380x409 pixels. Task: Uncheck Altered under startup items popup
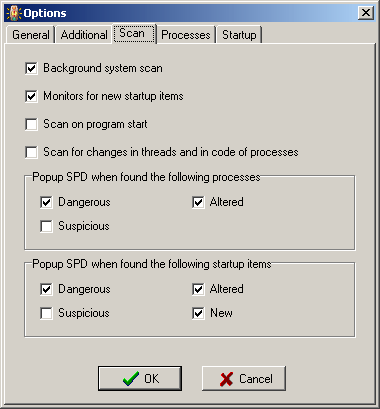coord(198,289)
